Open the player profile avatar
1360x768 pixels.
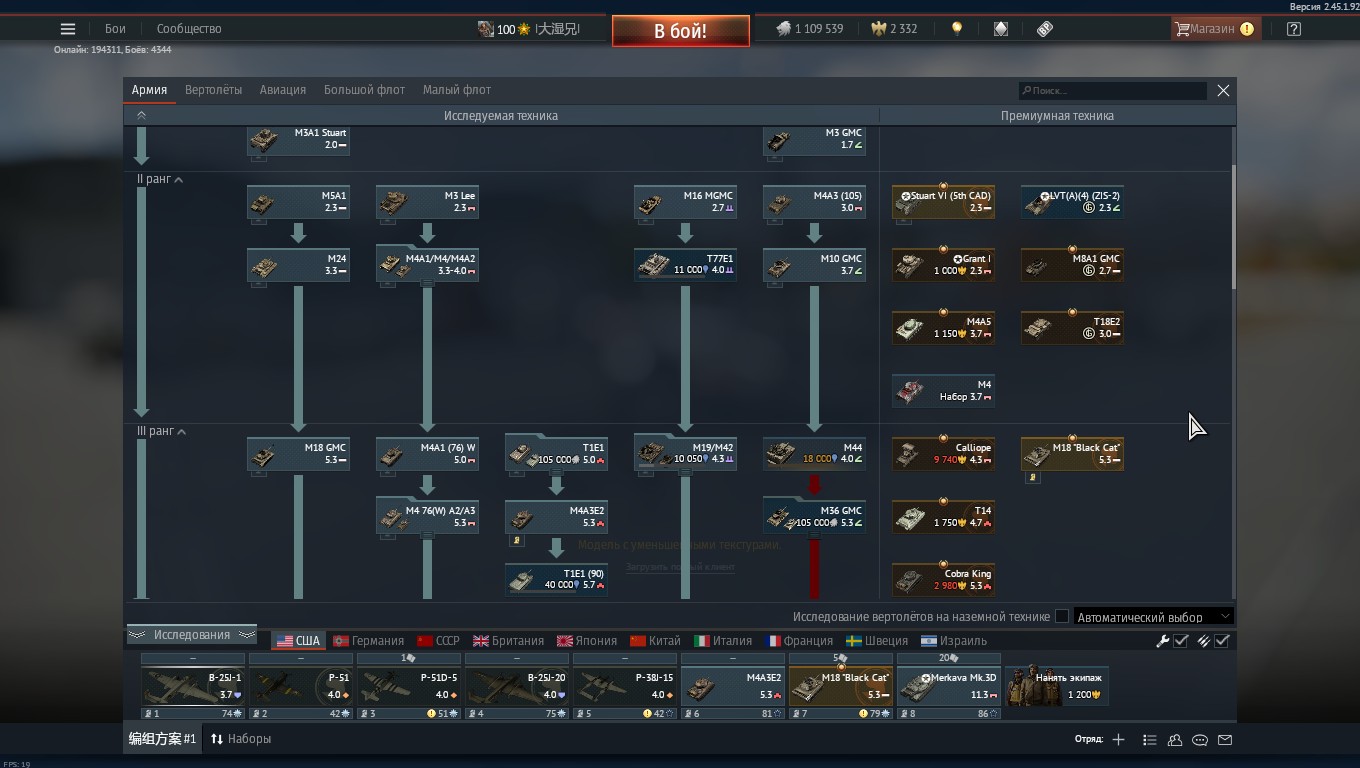click(x=485, y=29)
